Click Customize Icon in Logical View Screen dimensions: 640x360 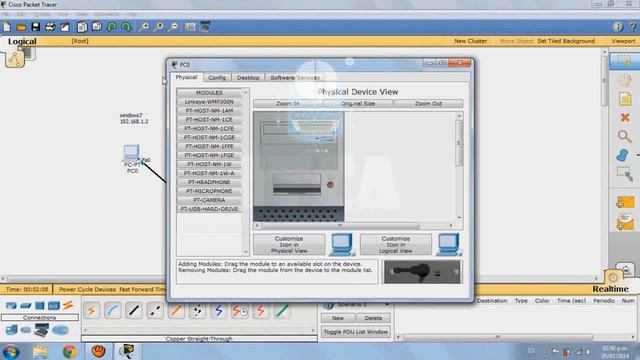click(396, 244)
